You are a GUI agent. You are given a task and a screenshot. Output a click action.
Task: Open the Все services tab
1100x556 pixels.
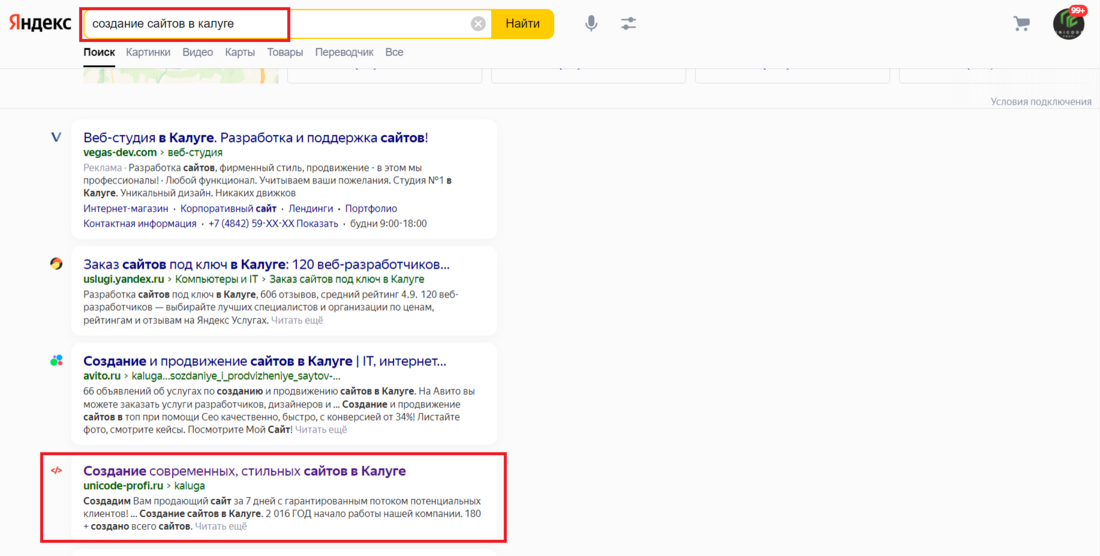pyautogui.click(x=394, y=53)
